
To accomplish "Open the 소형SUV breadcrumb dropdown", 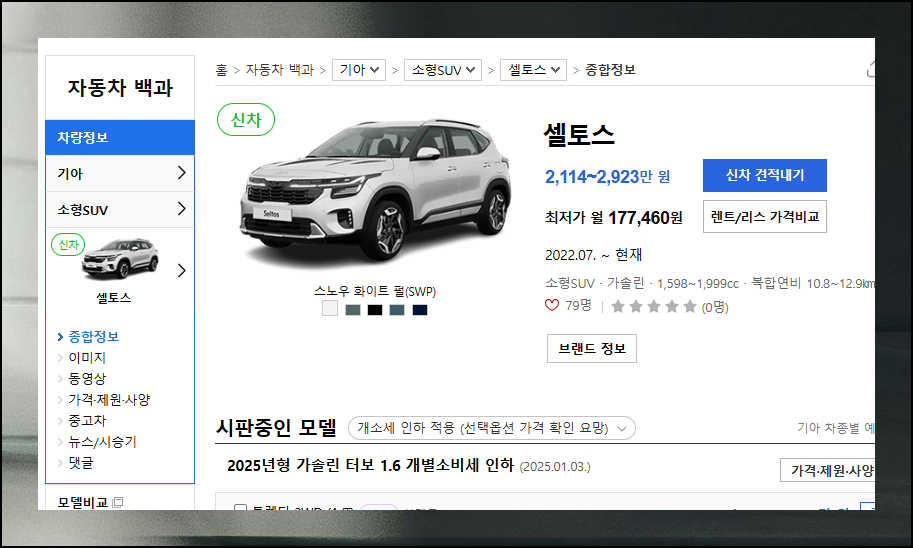I will [x=443, y=70].
